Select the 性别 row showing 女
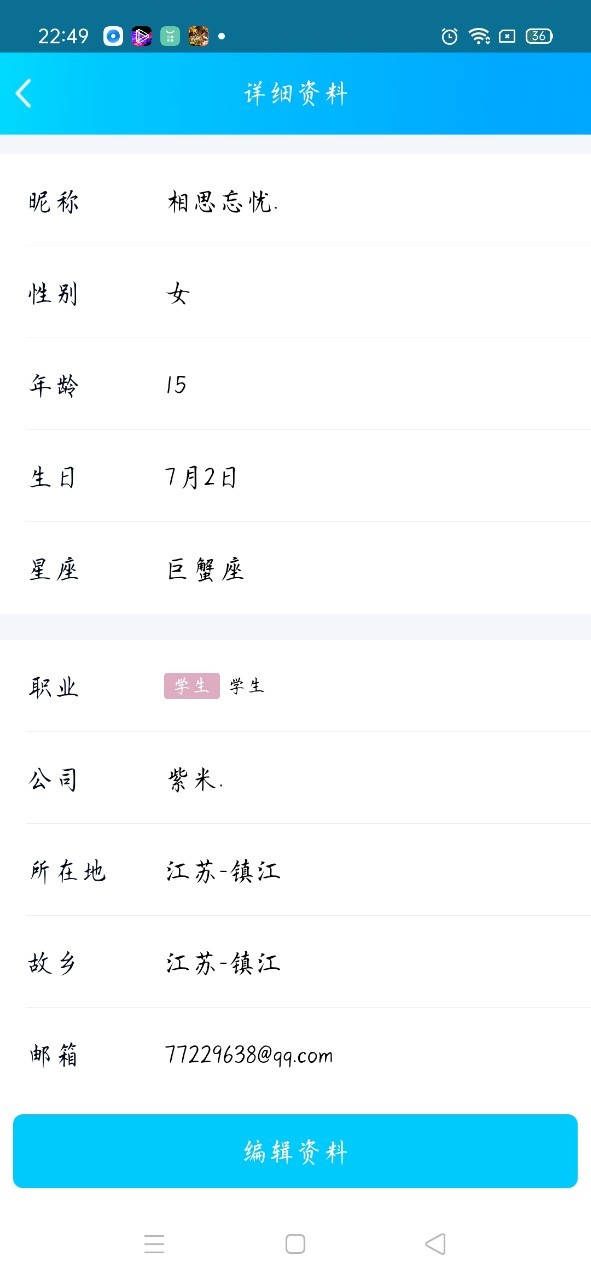 pyautogui.click(x=295, y=292)
